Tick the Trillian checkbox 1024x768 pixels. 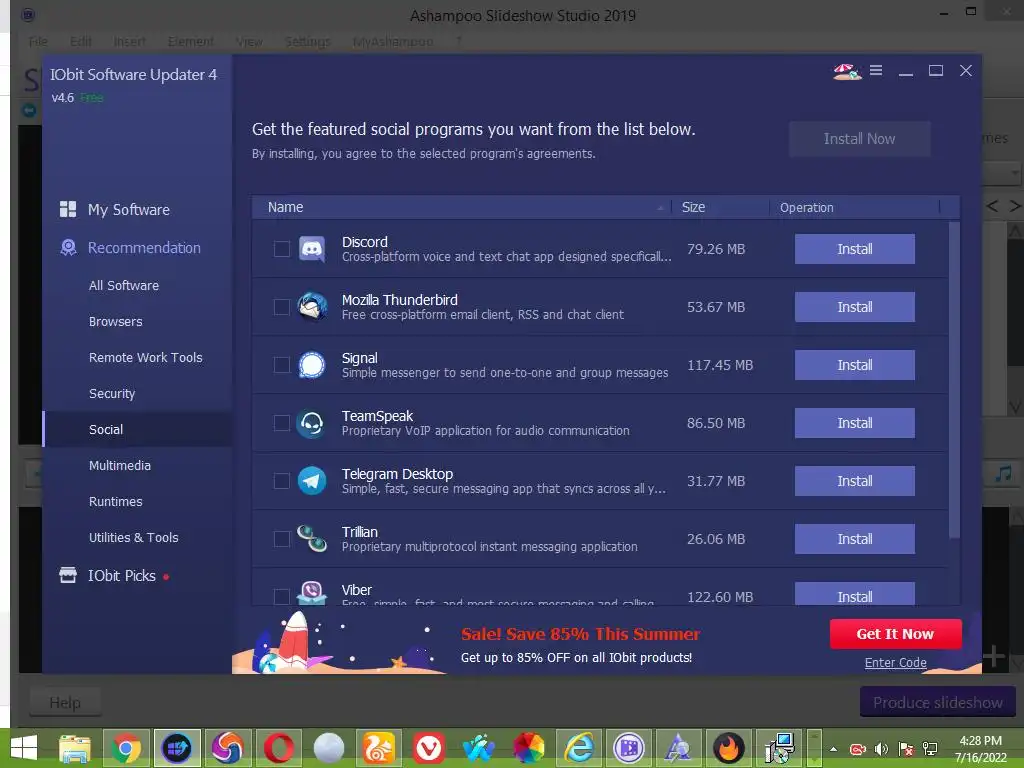point(281,539)
